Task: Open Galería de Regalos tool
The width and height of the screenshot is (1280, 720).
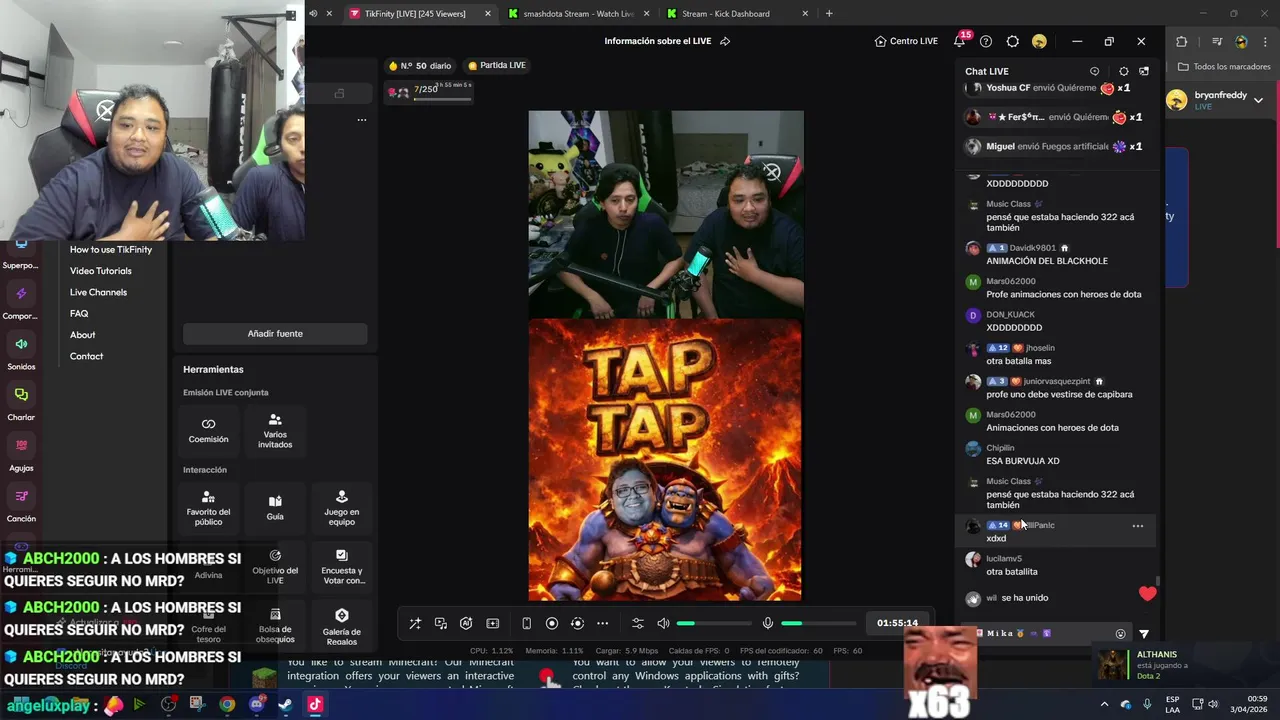Action: click(342, 626)
